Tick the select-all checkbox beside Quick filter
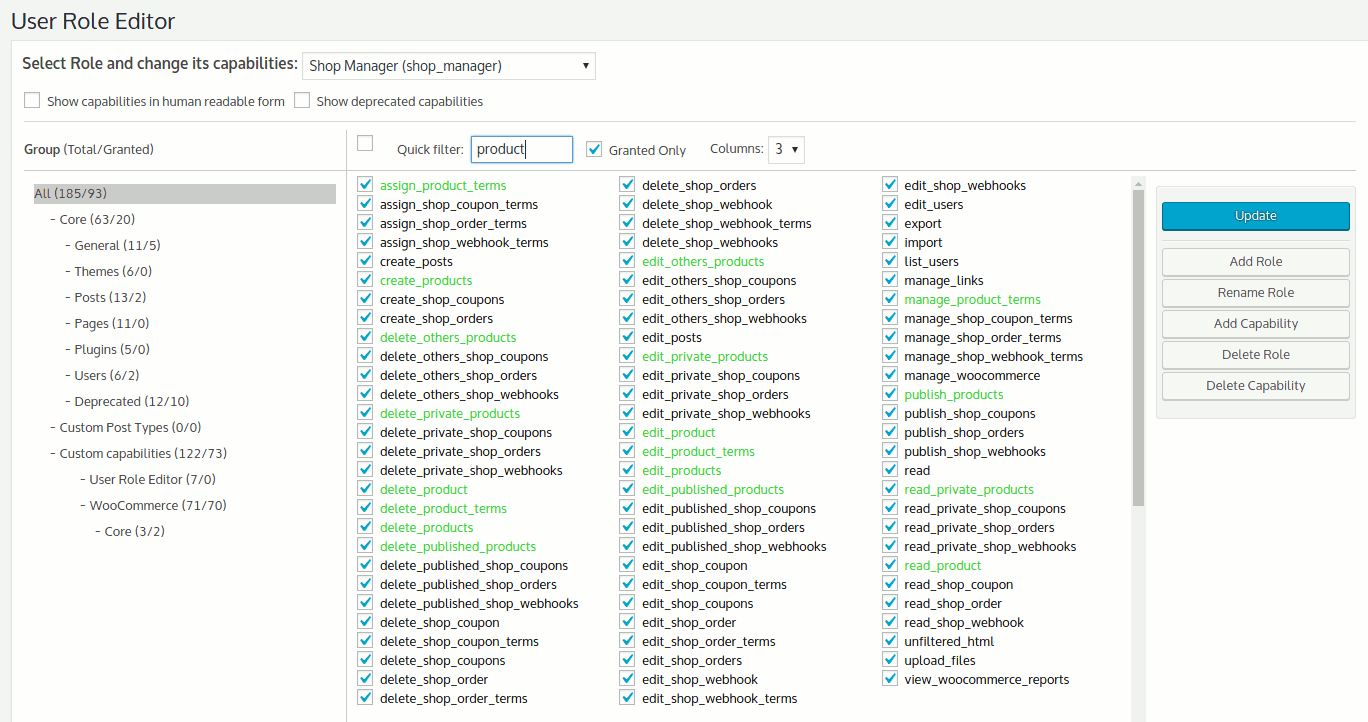This screenshot has width=1368, height=722. (x=365, y=143)
